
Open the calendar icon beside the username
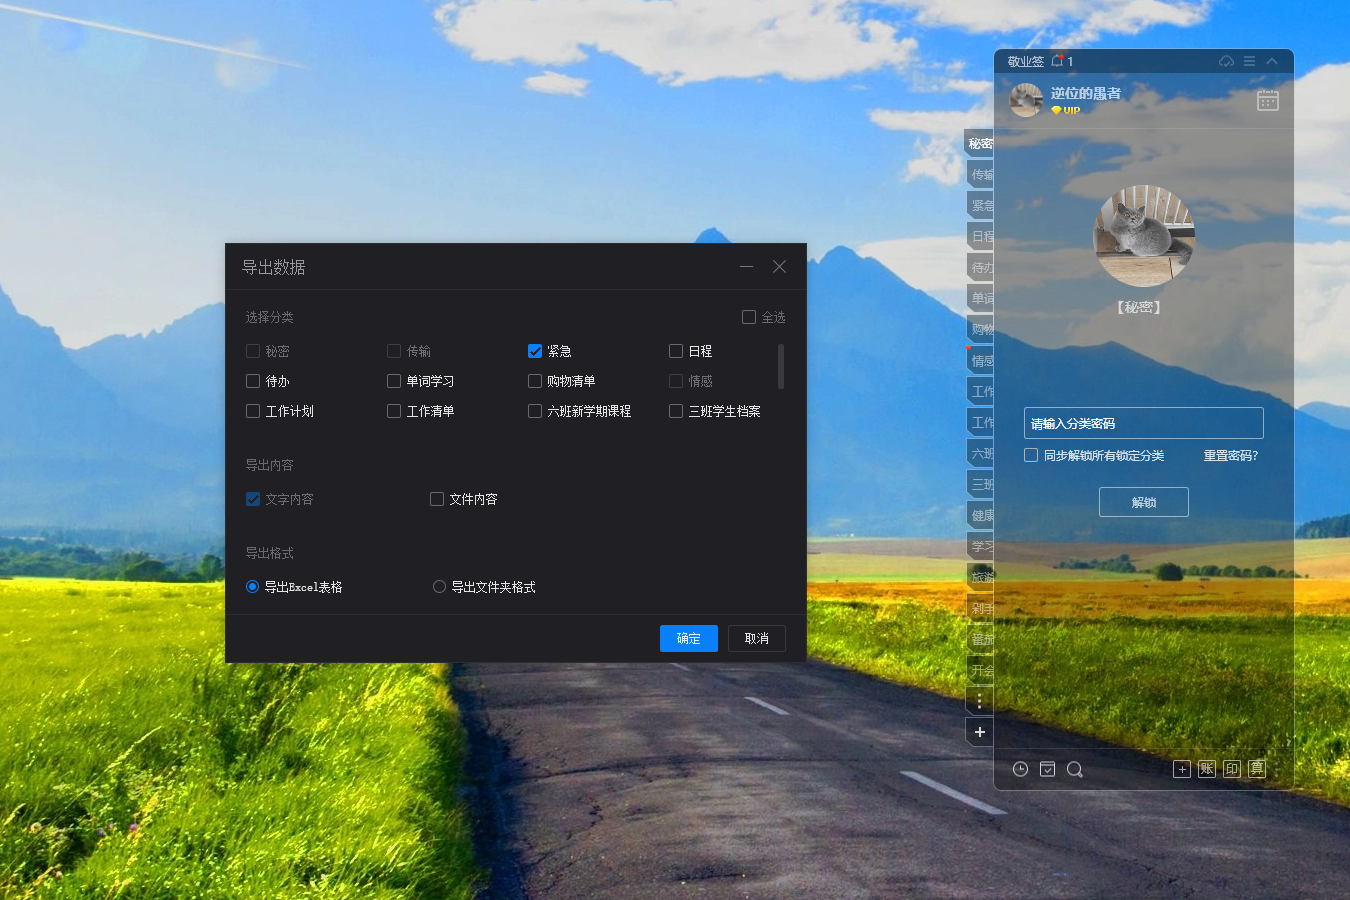1267,100
